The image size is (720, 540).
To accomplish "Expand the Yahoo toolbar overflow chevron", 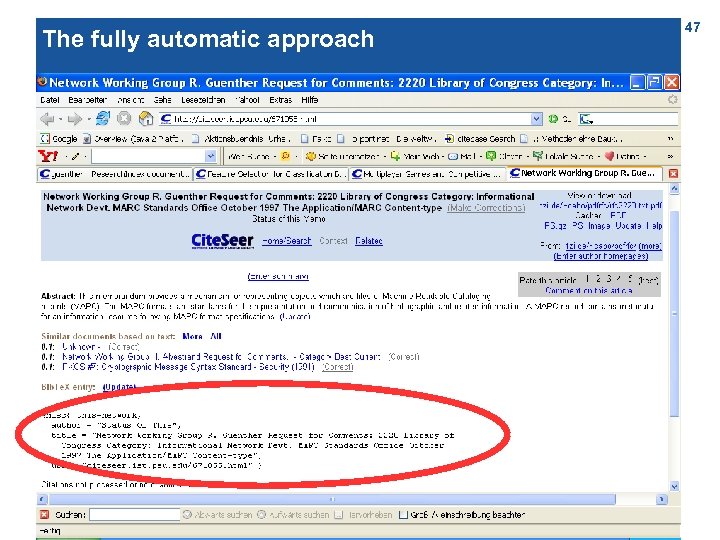I will click(x=671, y=156).
